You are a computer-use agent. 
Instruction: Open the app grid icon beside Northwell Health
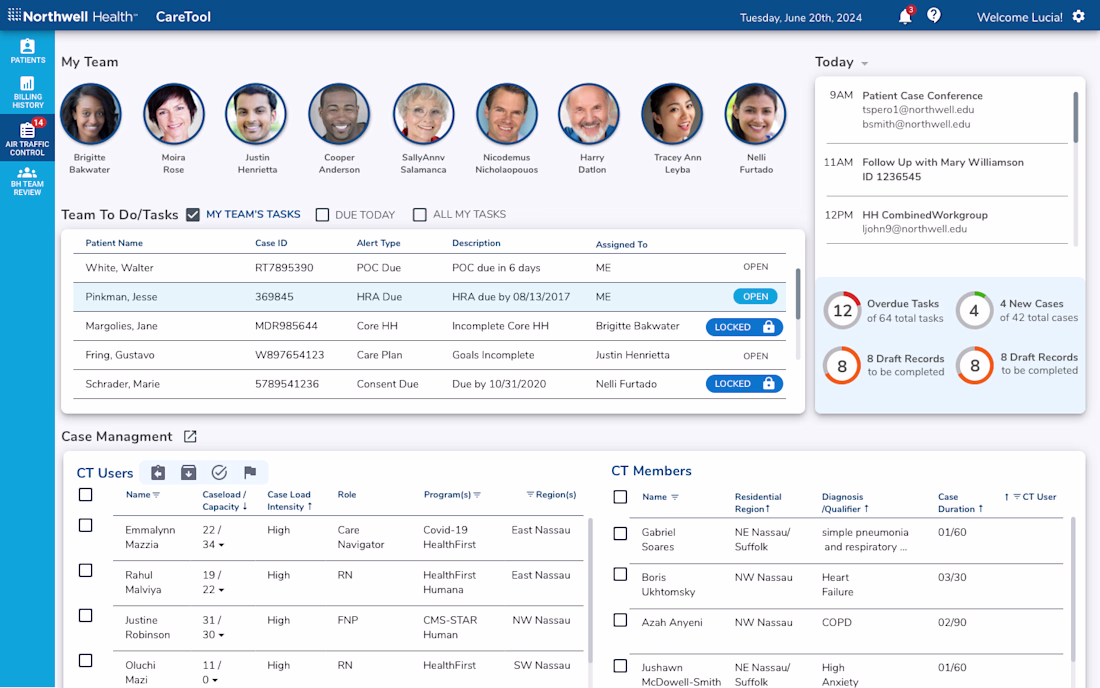point(14,15)
